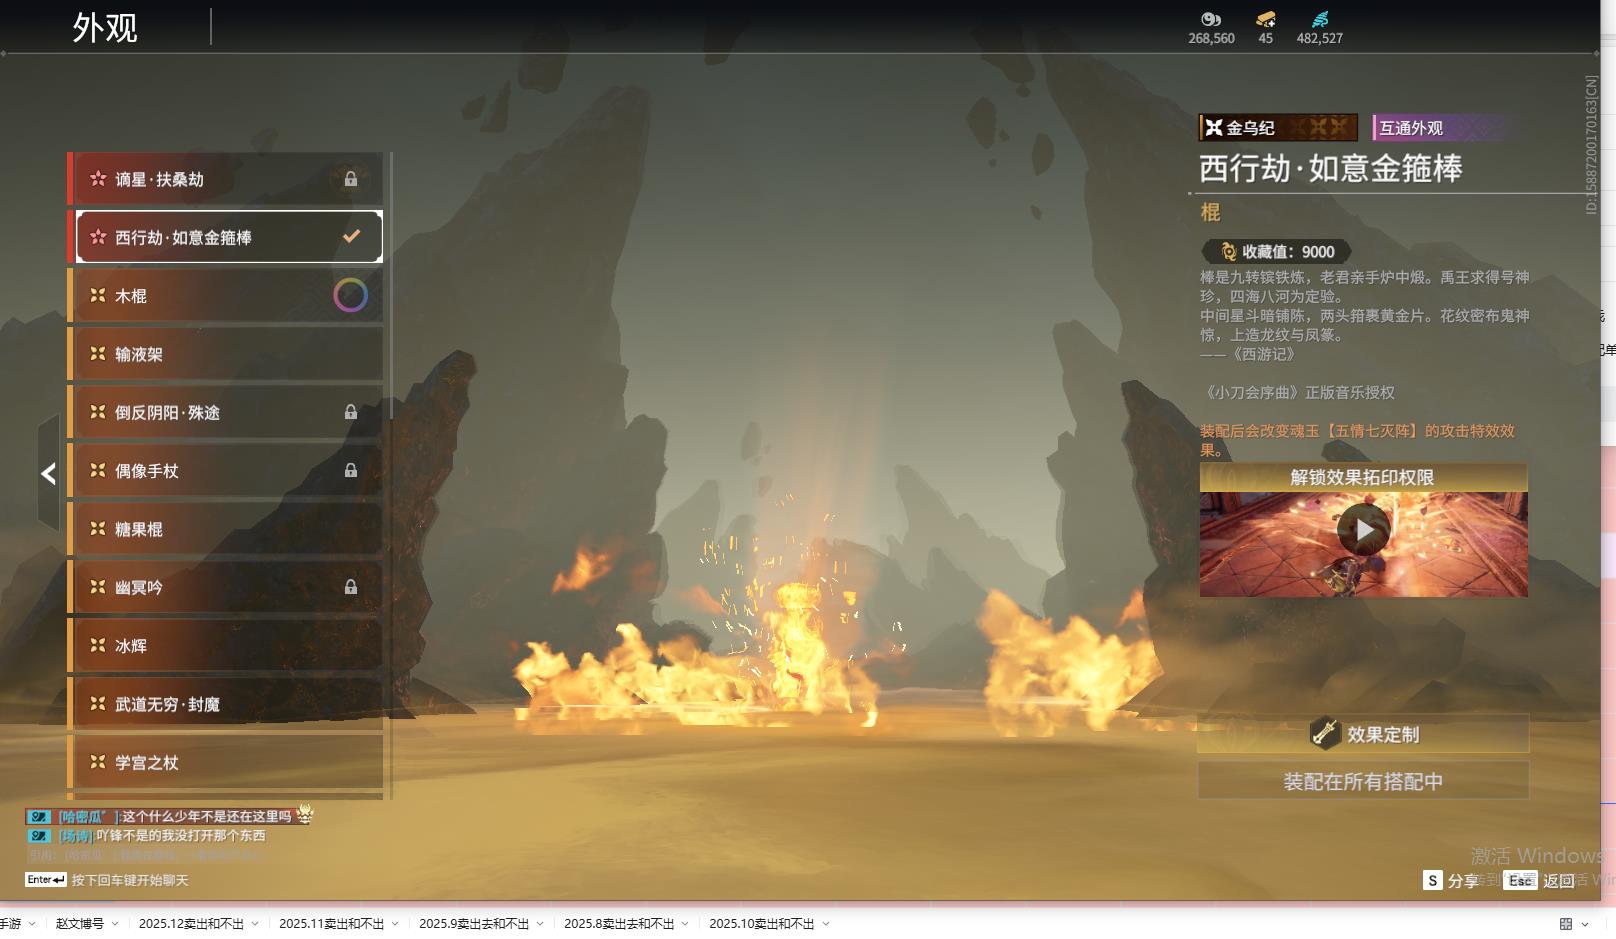Click the emoji at end of 哈密瓜's message
This screenshot has width=1616, height=939.
[304, 815]
